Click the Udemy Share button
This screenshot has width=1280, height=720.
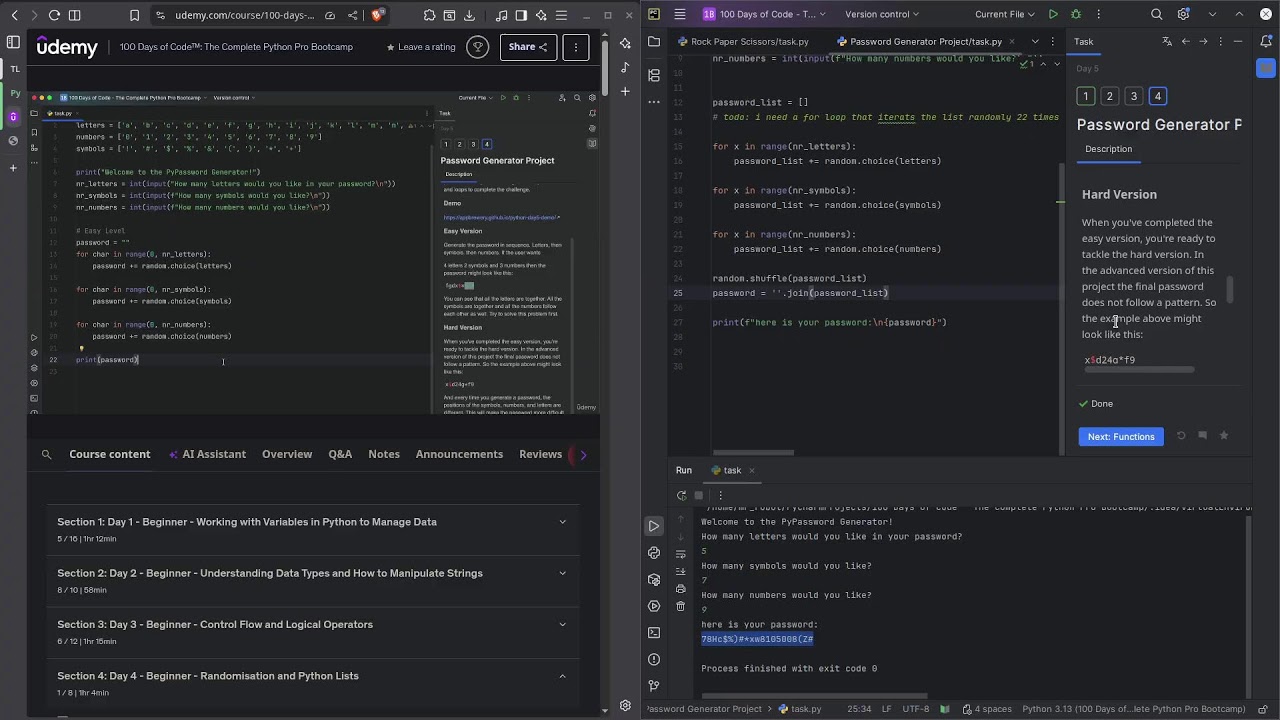point(528,47)
